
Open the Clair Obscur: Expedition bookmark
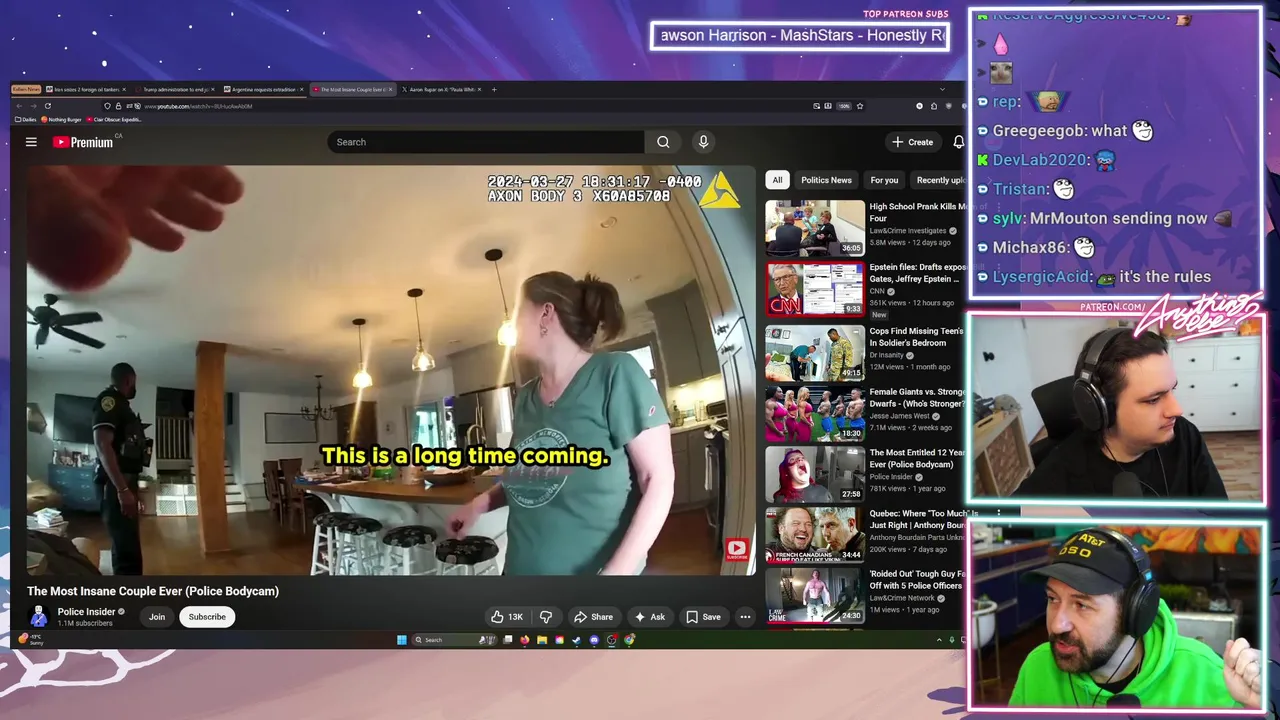pos(114,119)
